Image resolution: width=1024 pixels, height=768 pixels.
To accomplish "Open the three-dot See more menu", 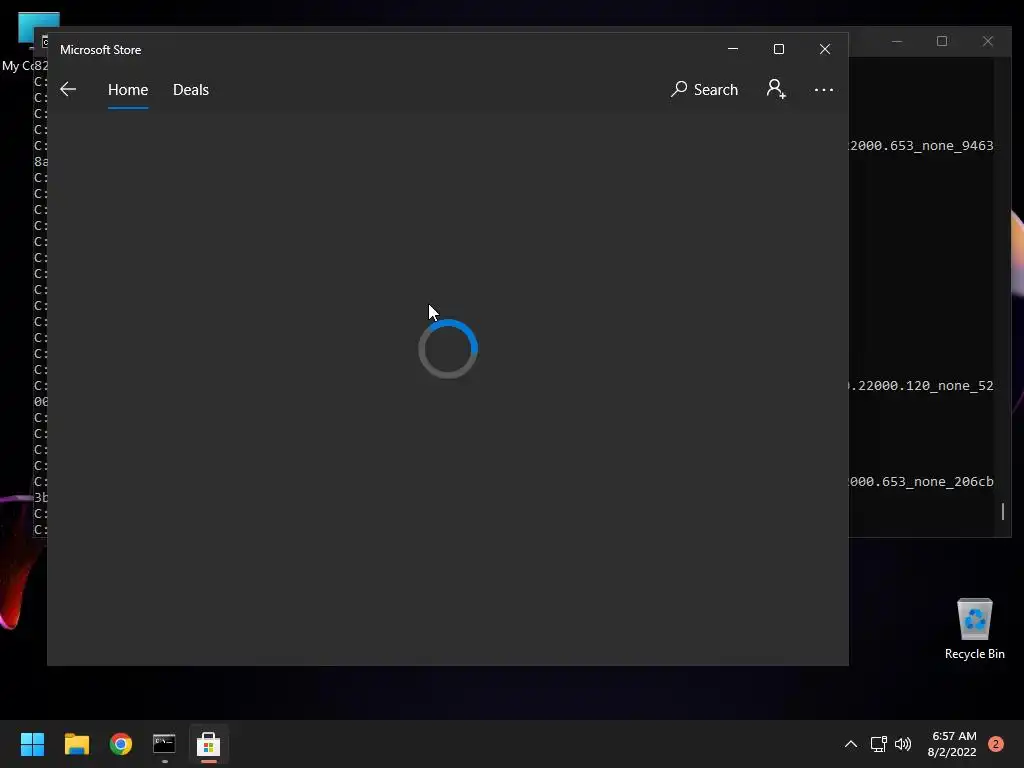I will [x=824, y=89].
